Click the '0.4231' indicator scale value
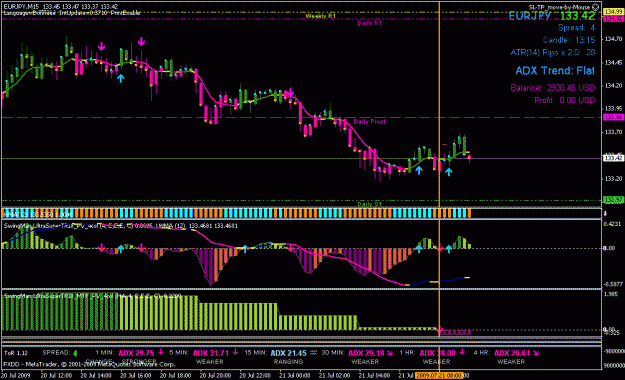The width and height of the screenshot is (625, 380). coord(613,224)
